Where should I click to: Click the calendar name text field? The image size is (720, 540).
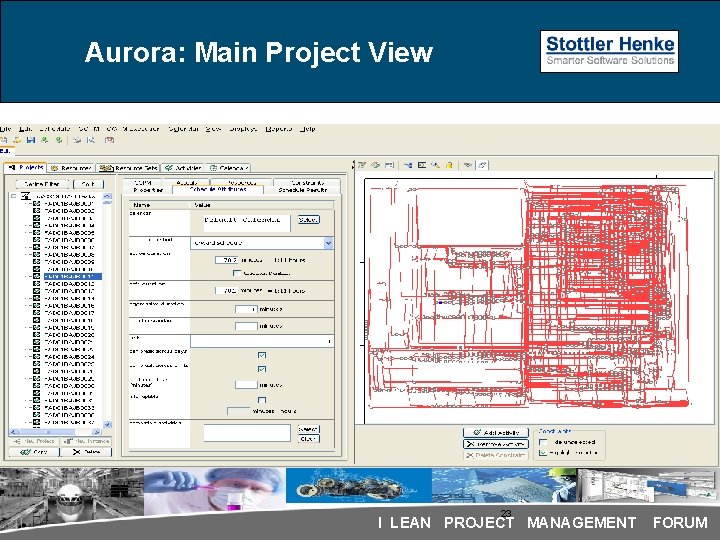click(247, 223)
